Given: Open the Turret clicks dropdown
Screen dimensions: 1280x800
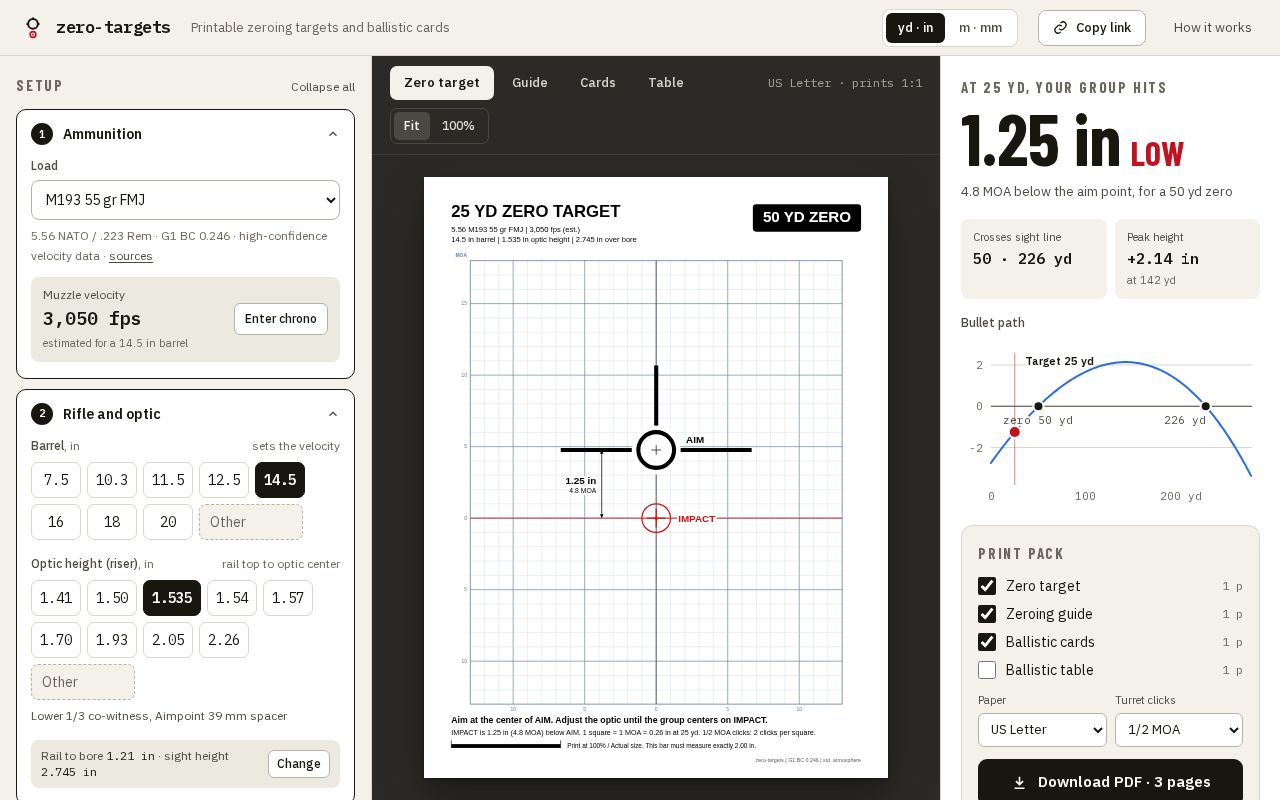Looking at the screenshot, I should point(1179,730).
